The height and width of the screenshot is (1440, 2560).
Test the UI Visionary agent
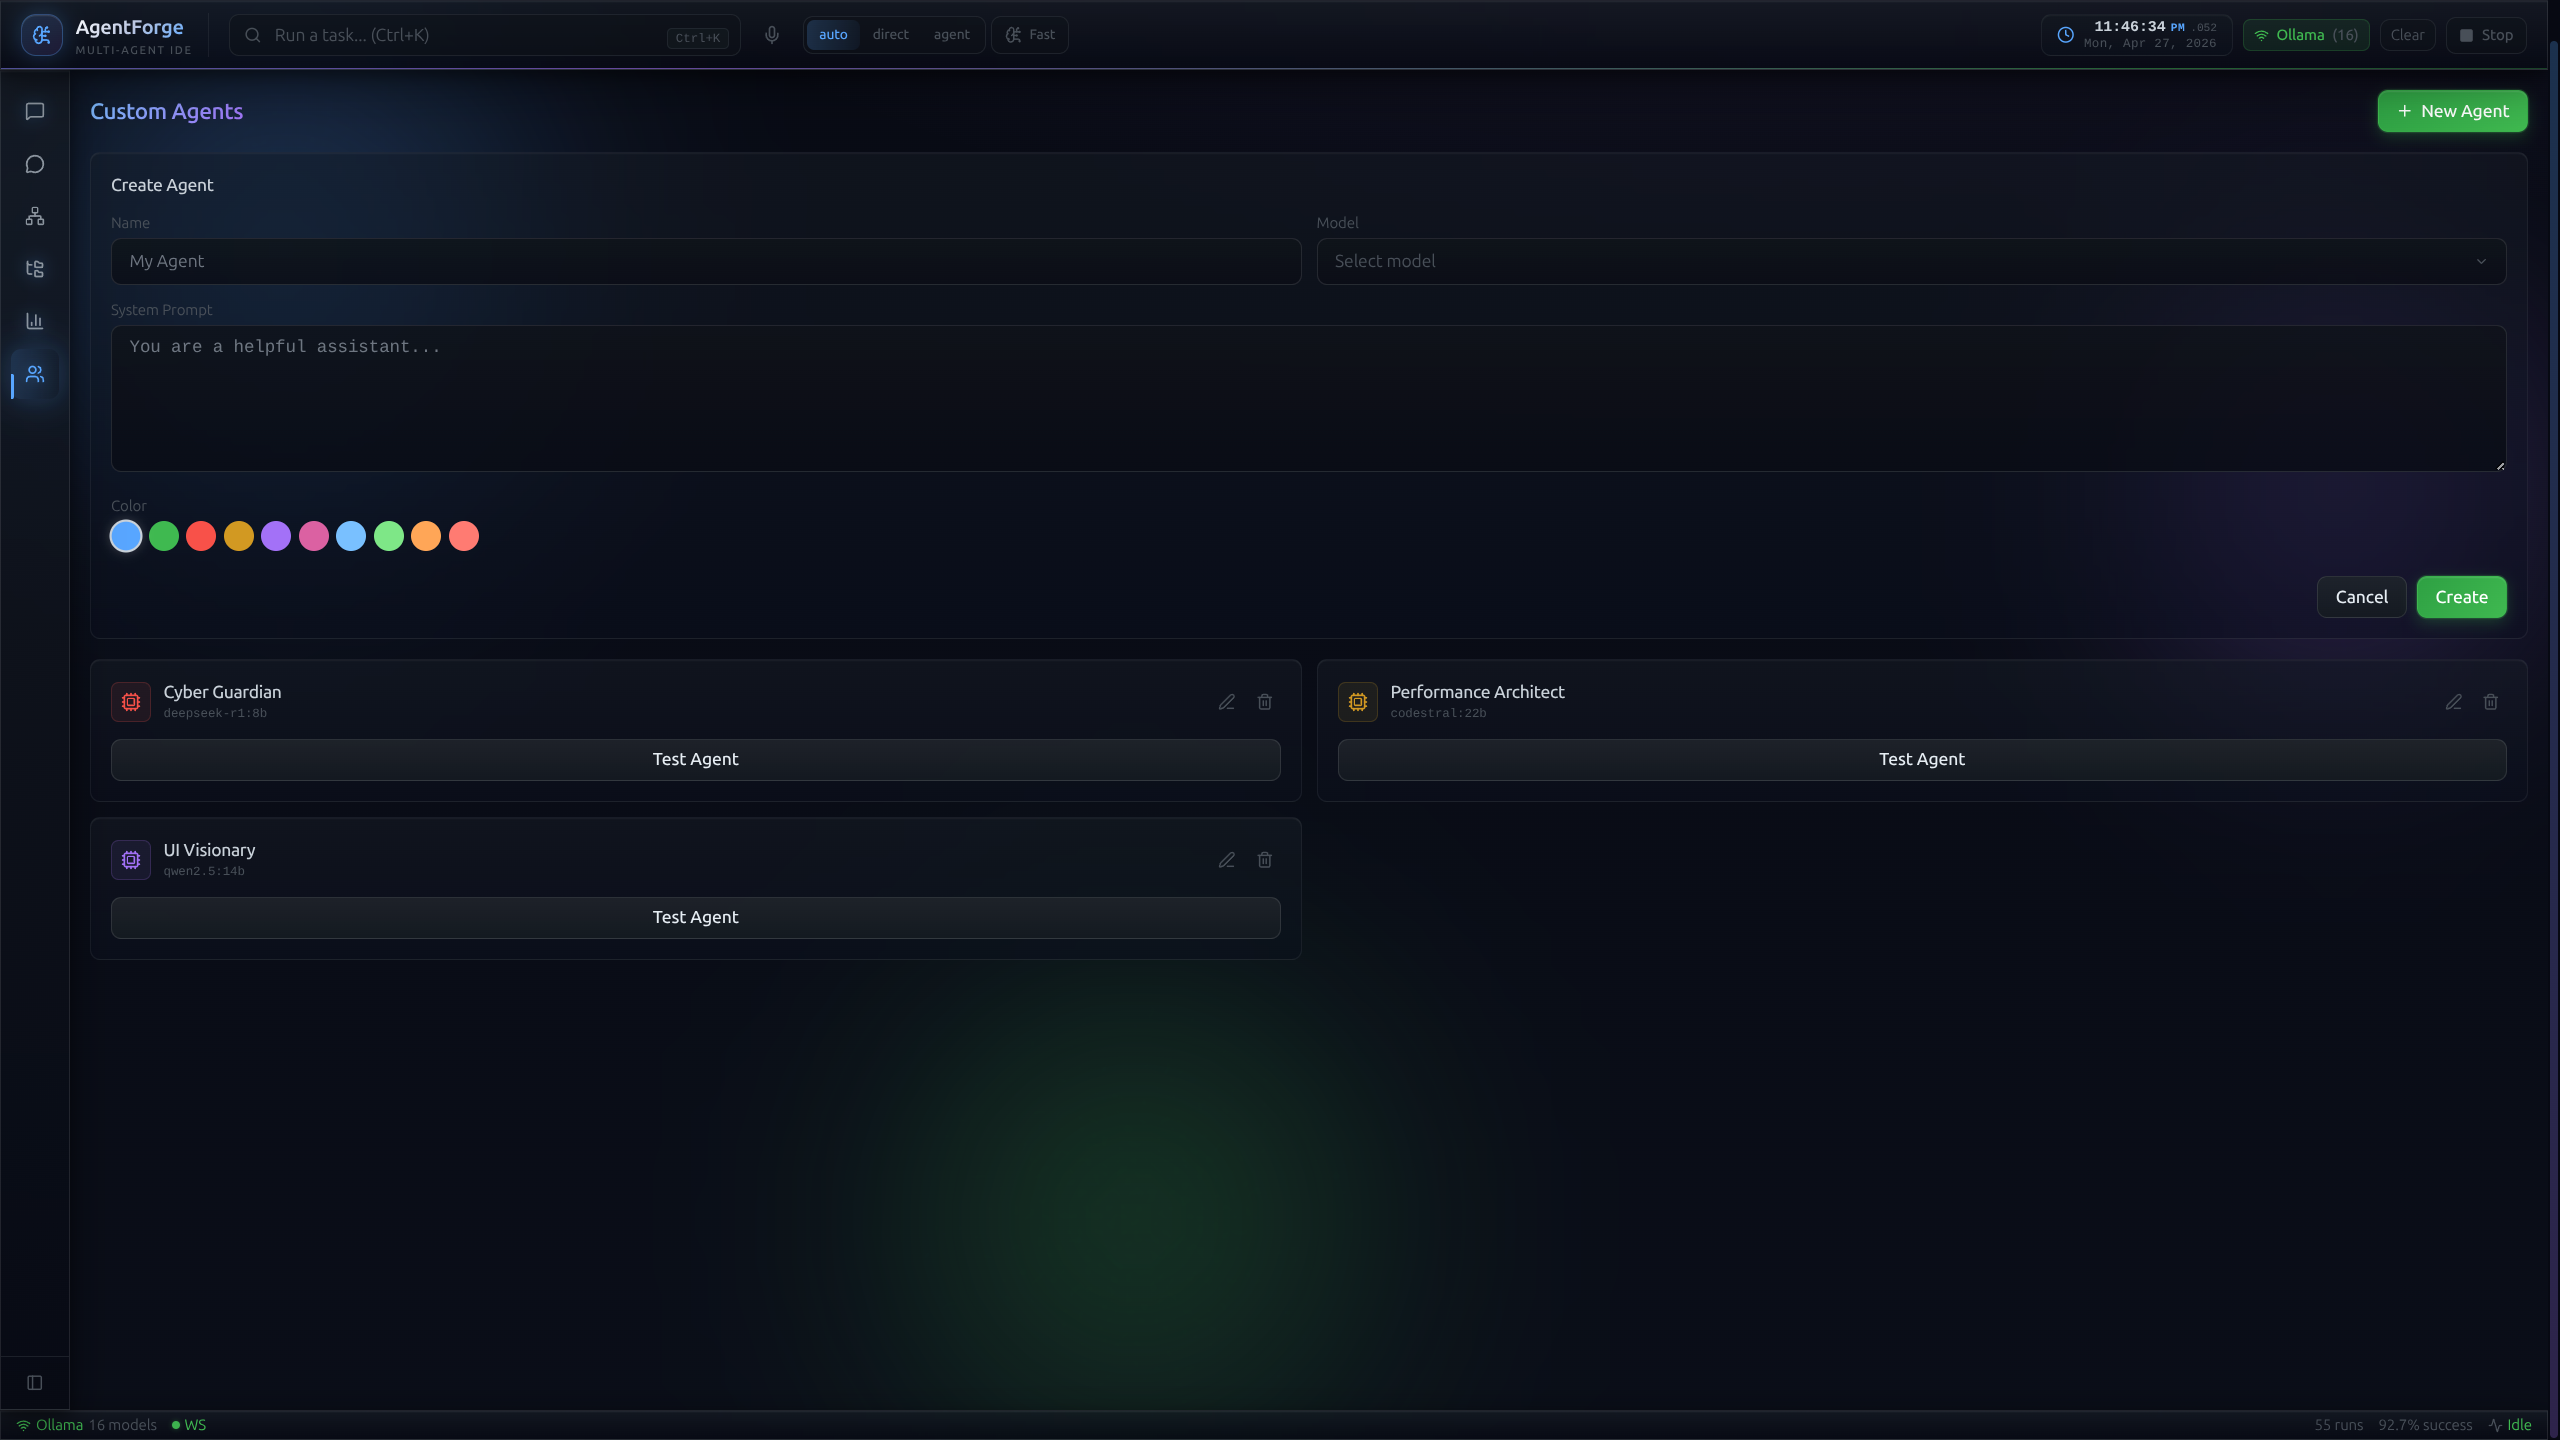tap(695, 918)
